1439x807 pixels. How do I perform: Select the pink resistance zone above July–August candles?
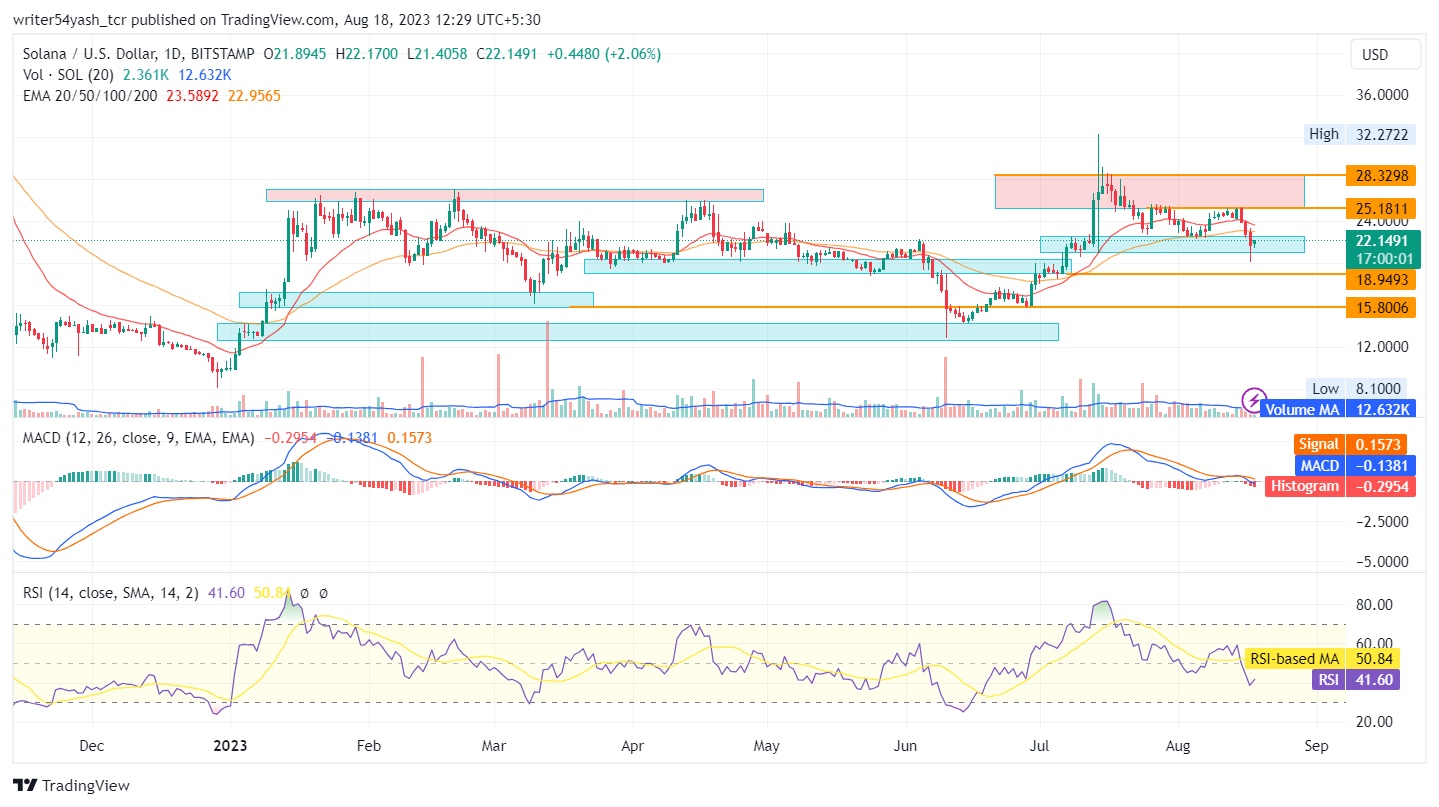[1150, 191]
